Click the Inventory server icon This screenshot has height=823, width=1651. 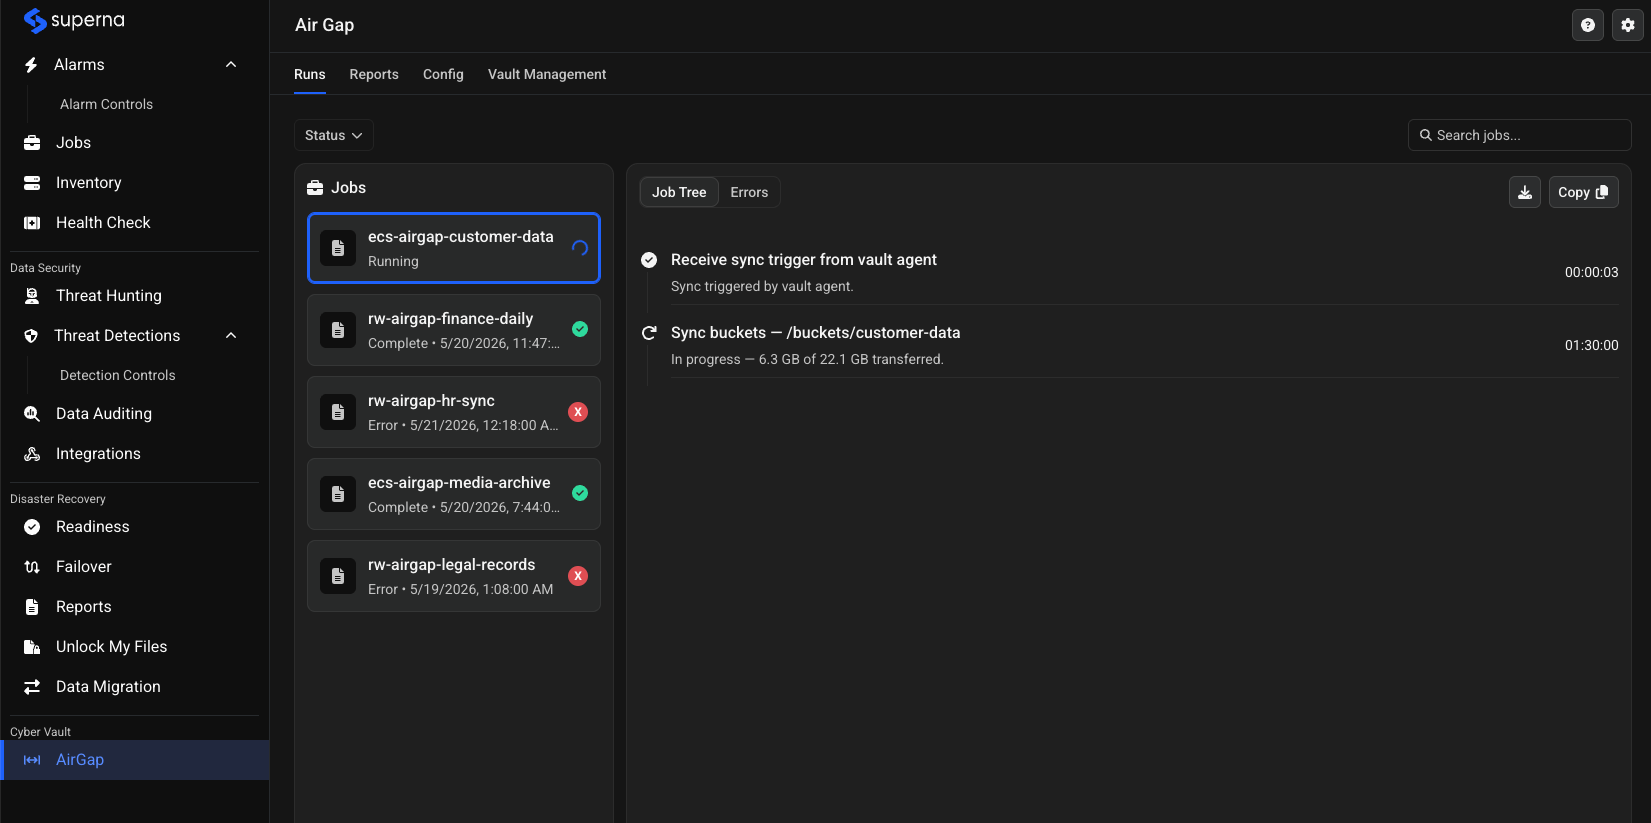32,183
